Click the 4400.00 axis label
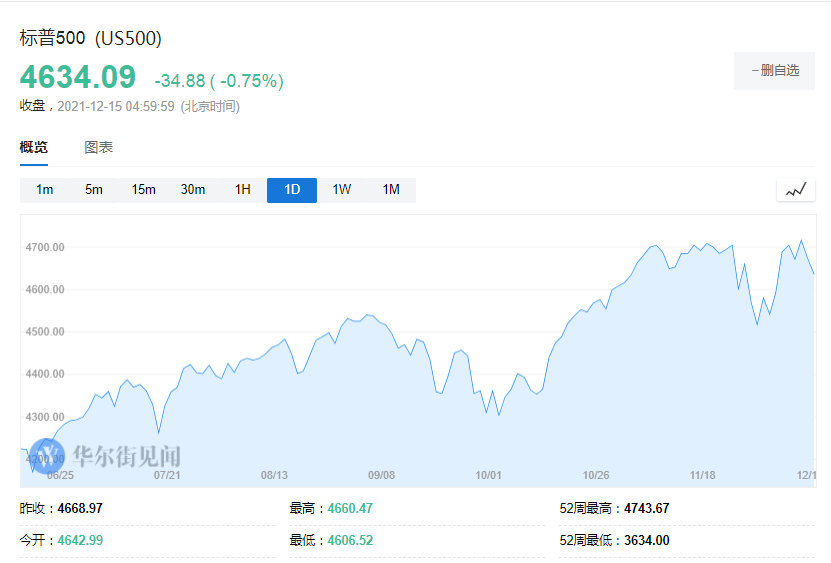 (x=45, y=374)
